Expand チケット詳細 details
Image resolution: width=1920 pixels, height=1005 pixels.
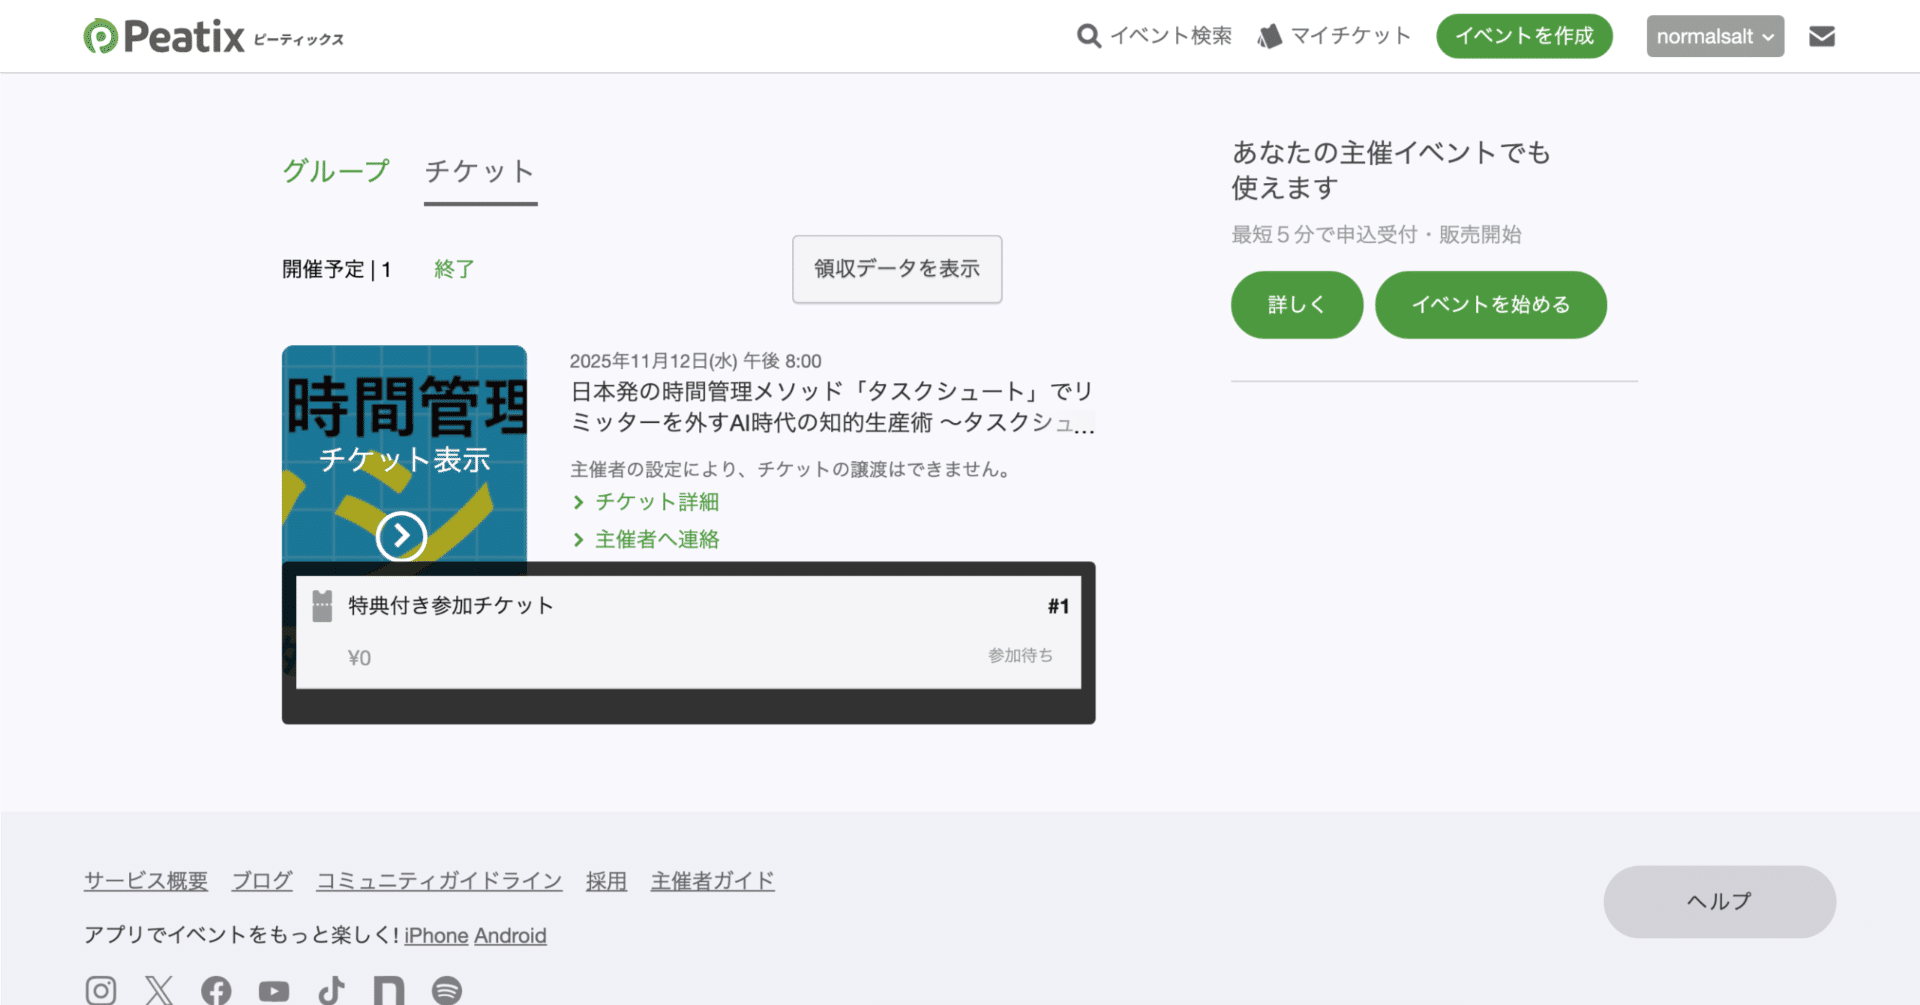[x=656, y=502]
